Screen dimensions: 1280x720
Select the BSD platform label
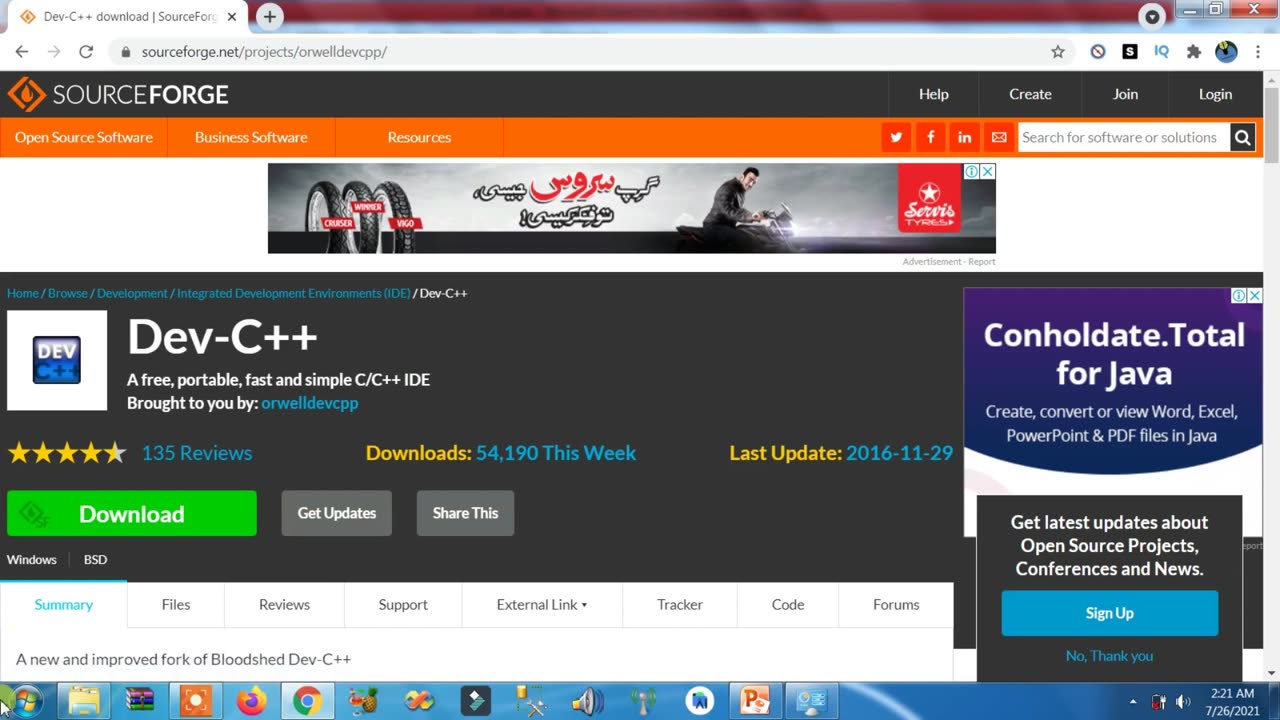95,560
